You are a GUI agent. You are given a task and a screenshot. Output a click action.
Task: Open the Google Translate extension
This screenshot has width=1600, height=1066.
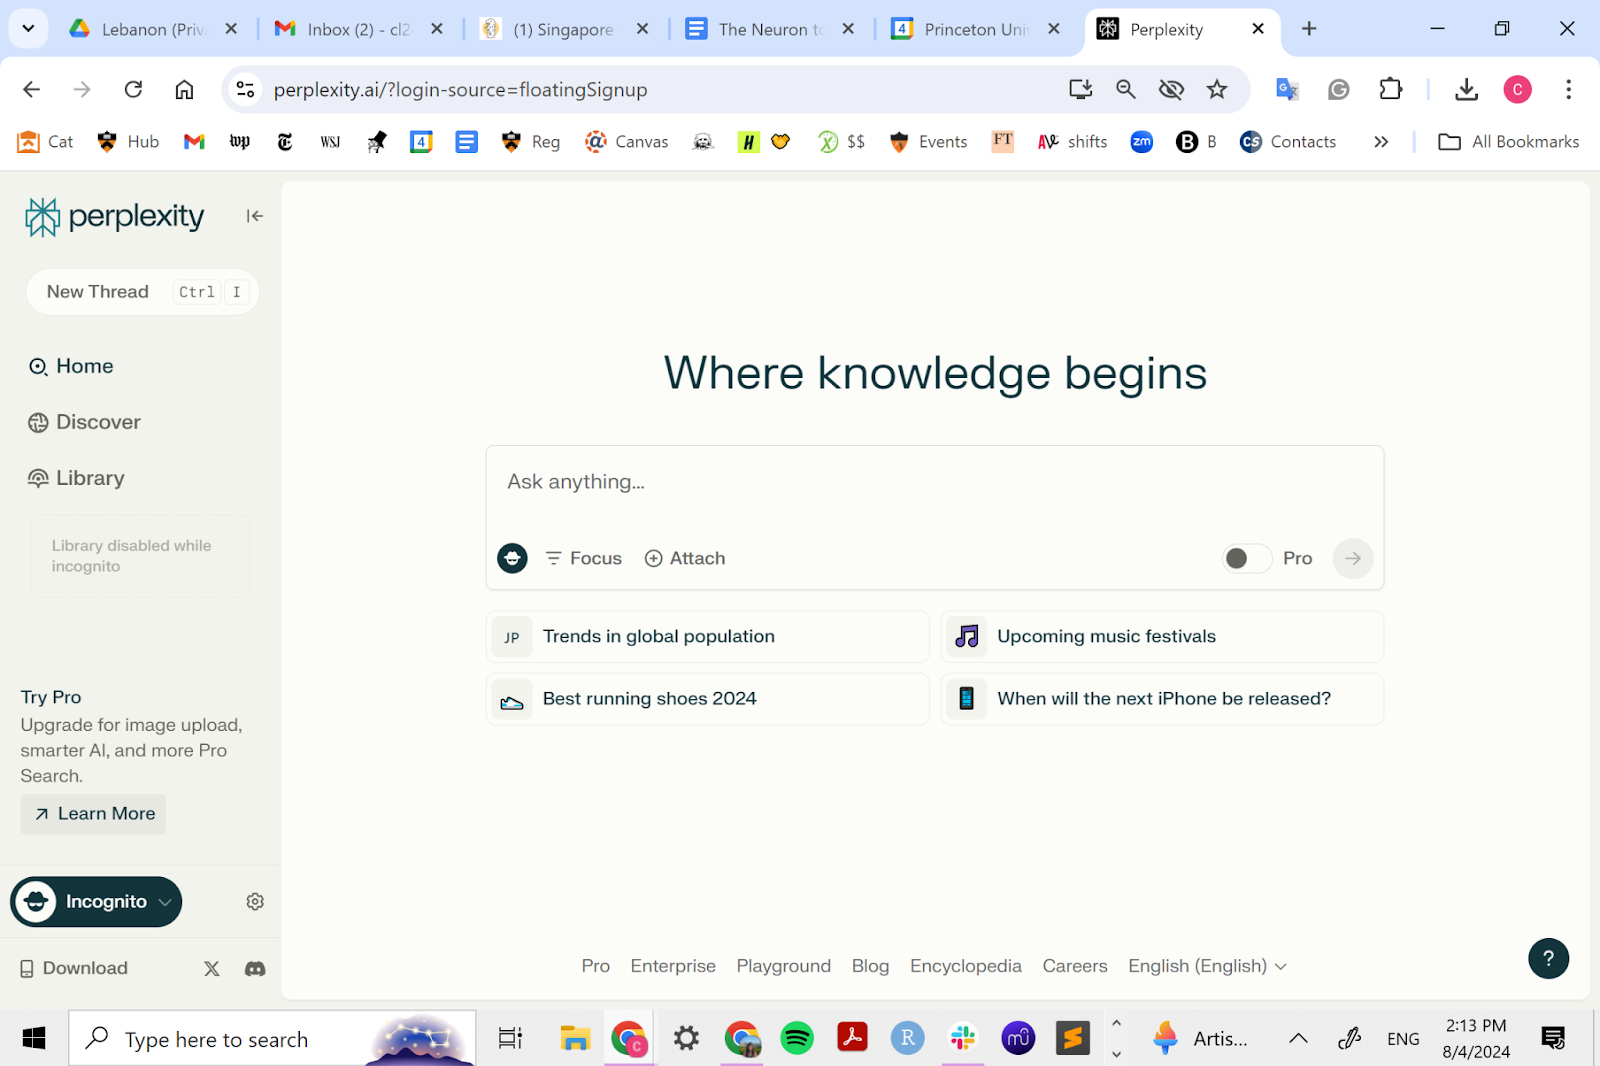click(x=1287, y=90)
